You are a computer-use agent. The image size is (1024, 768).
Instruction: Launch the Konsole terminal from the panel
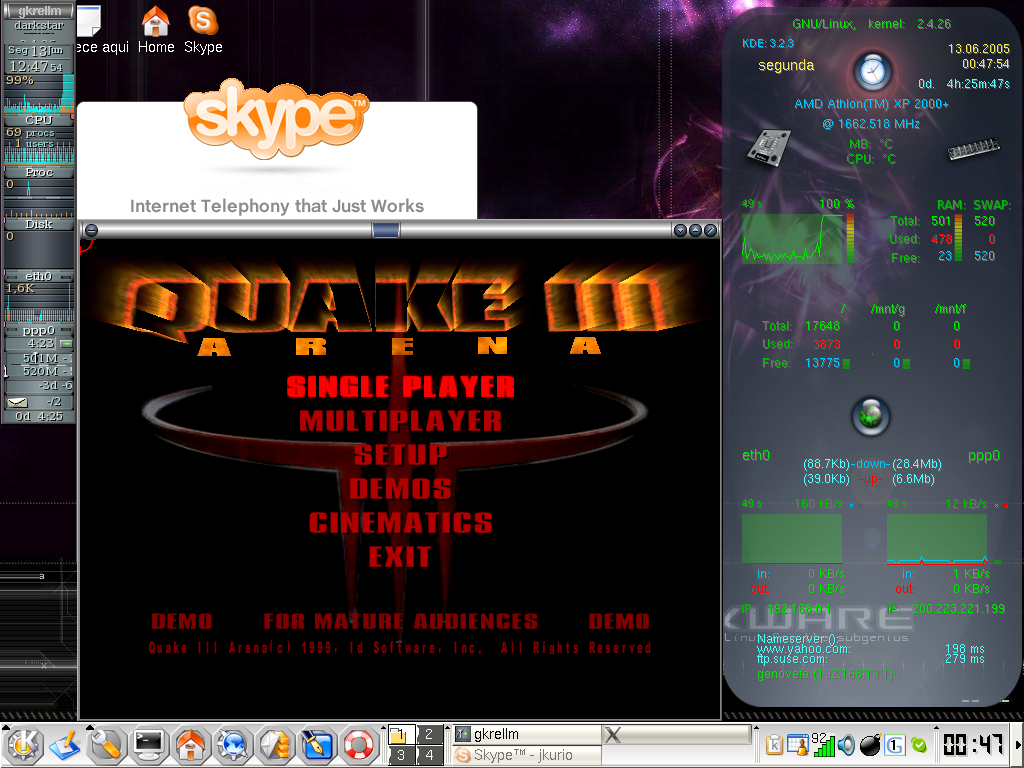click(149, 745)
